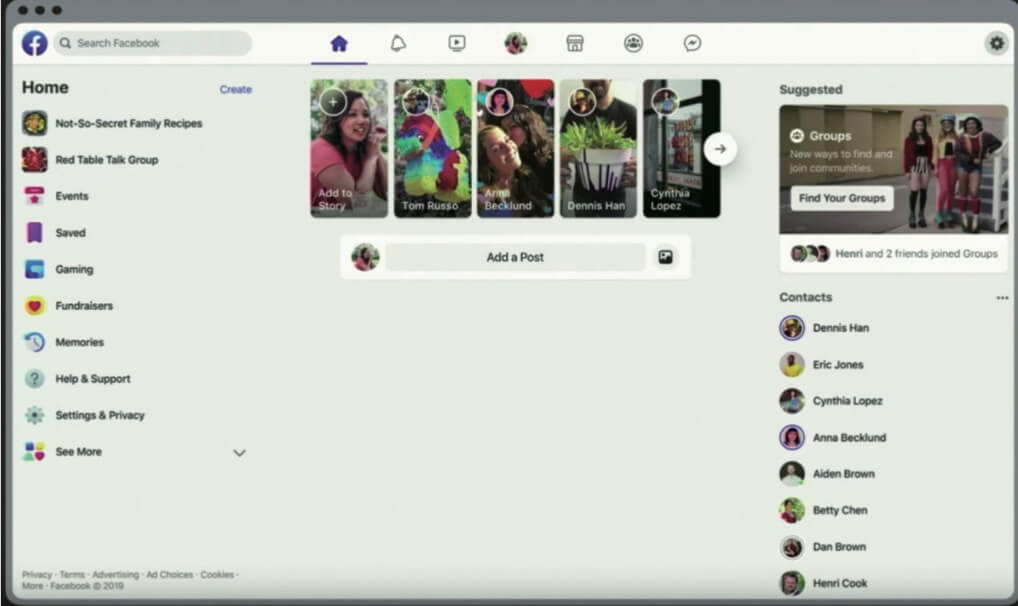
Task: Open Cynthia Lopez's story
Action: 682,148
